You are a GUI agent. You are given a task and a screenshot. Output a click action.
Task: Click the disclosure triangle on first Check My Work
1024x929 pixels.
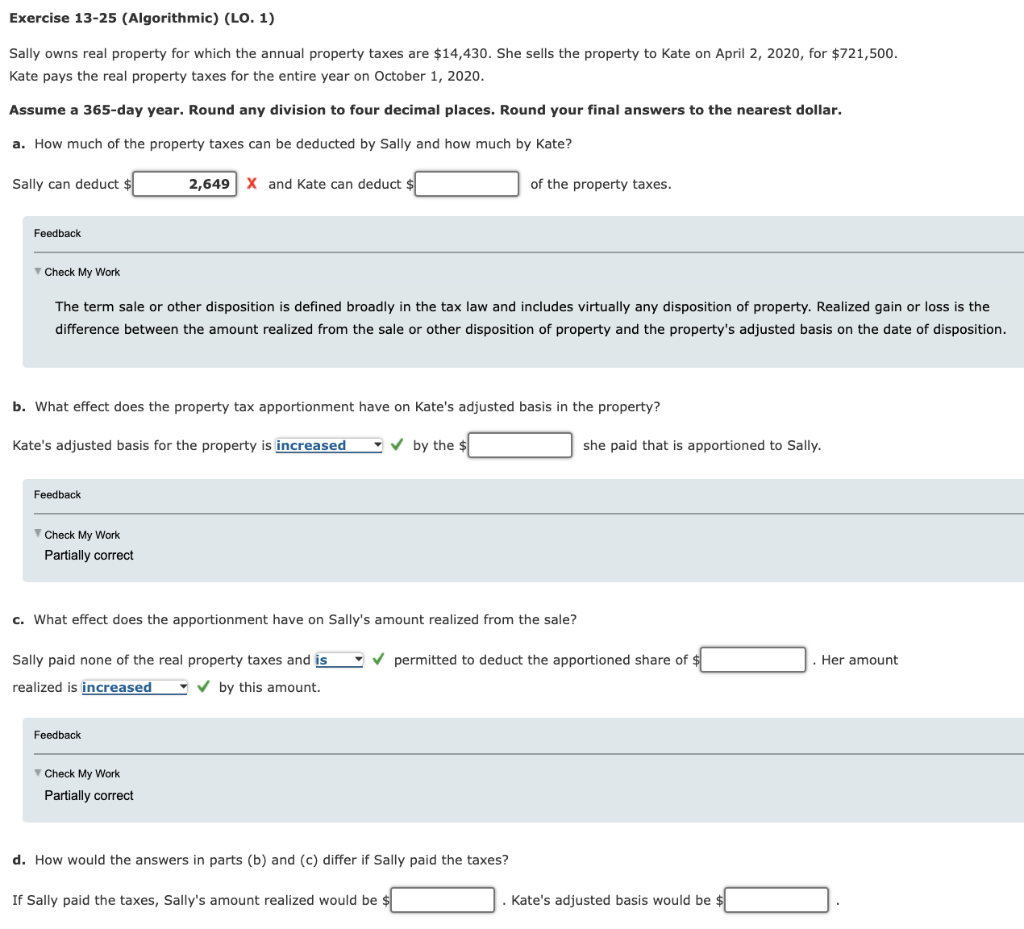coord(37,271)
